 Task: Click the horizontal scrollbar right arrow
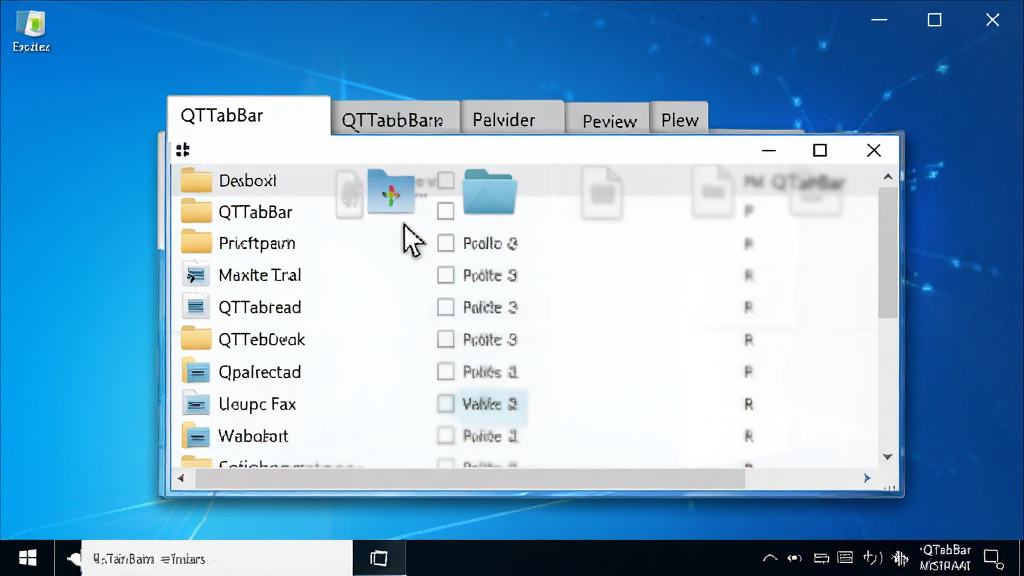(867, 478)
